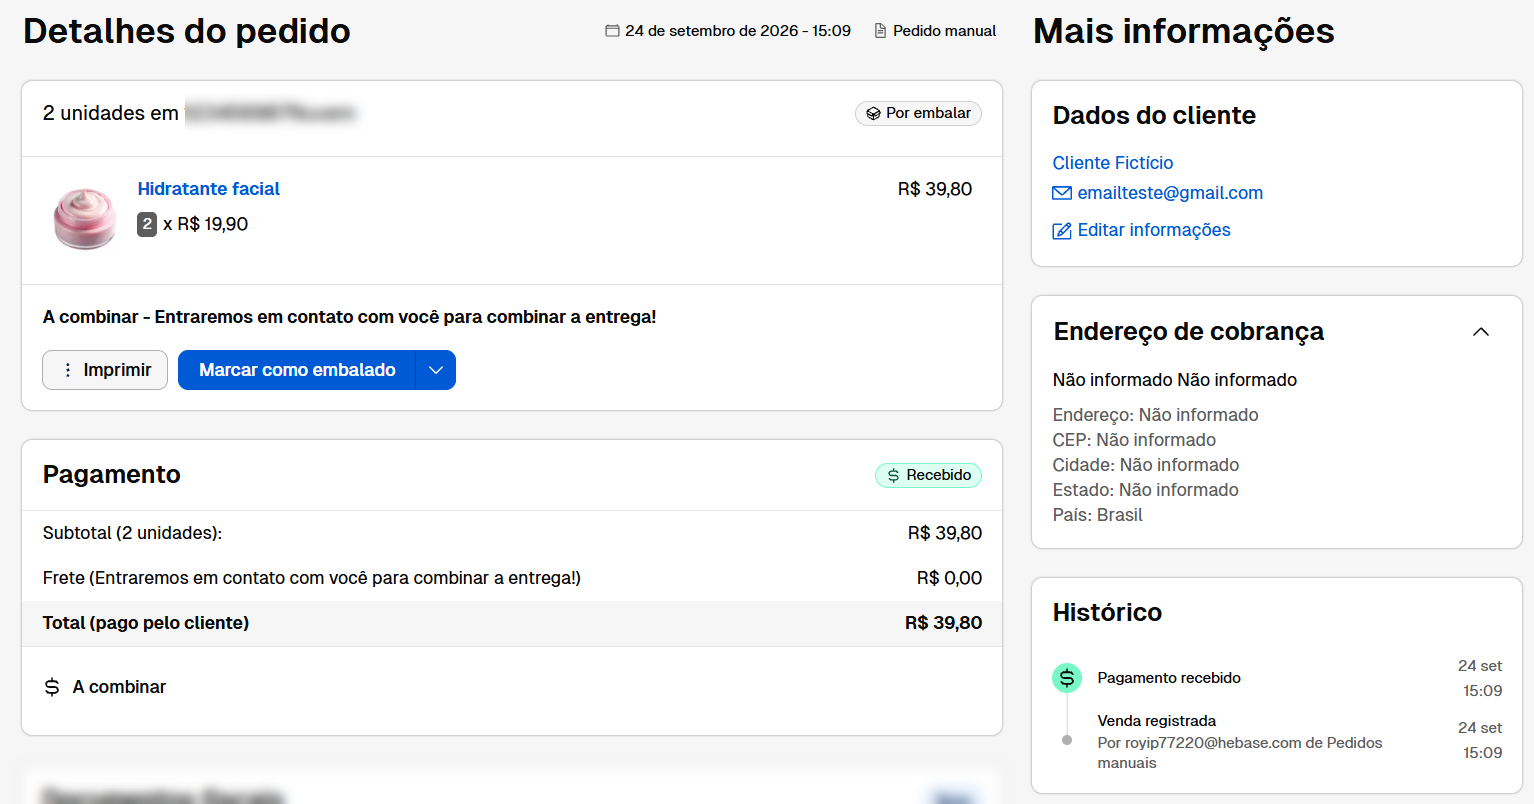Click the green Pagamento recebido history icon
Viewport: 1534px width, 804px height.
point(1067,678)
